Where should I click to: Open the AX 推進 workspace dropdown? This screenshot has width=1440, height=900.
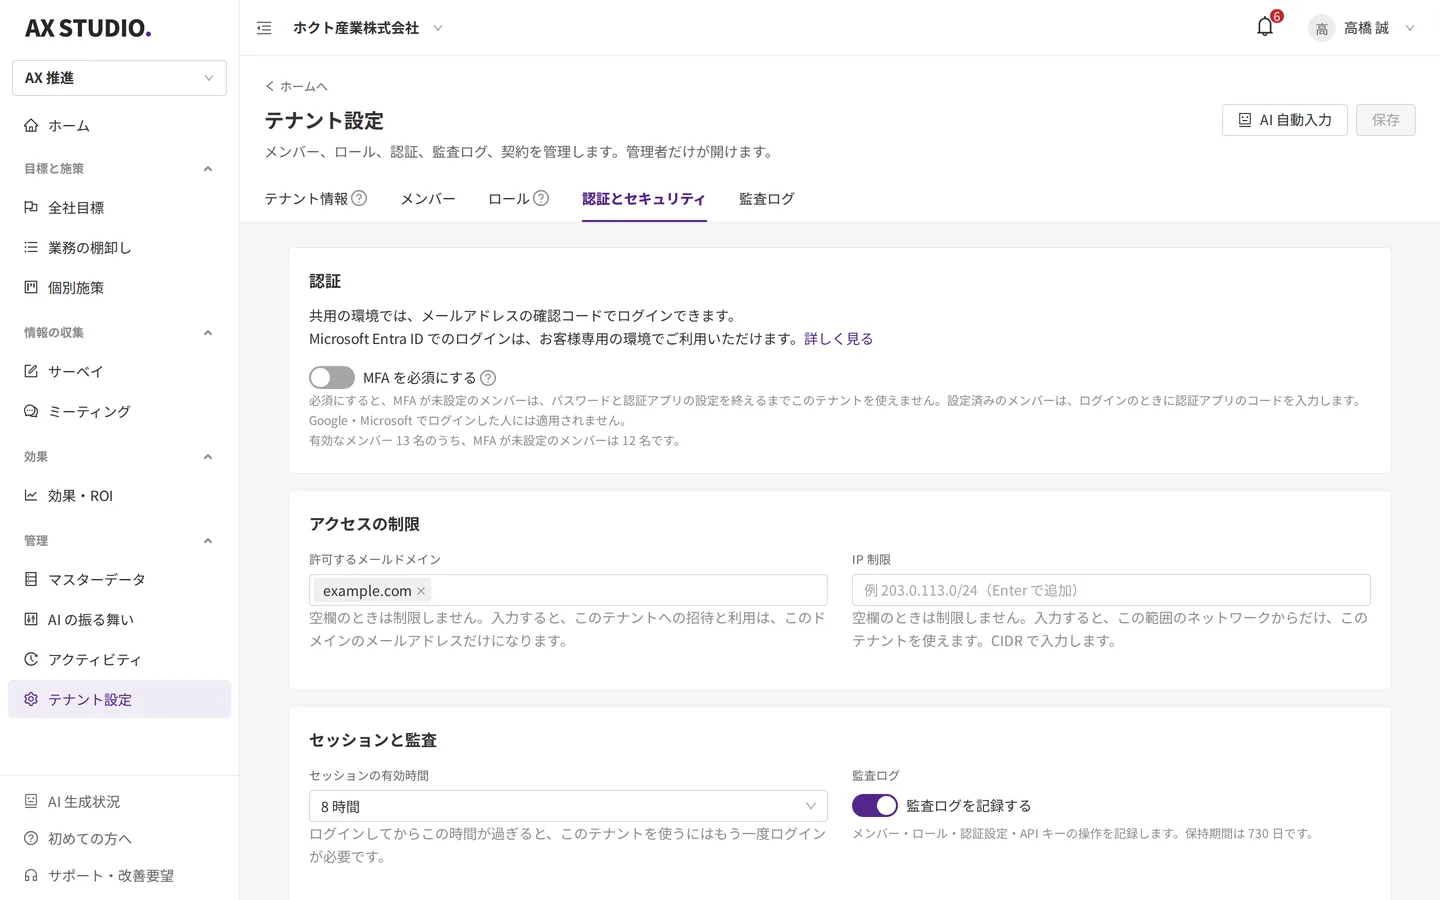(119, 78)
